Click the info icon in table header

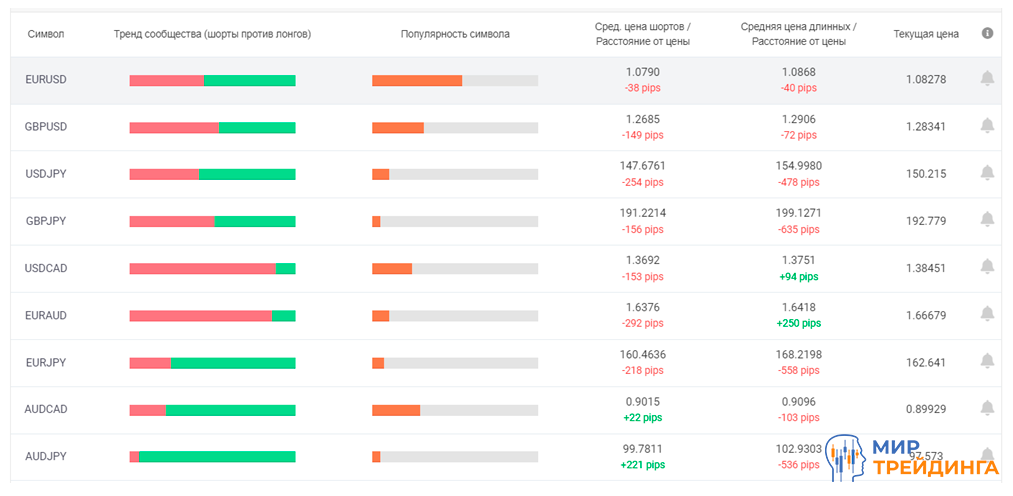click(x=988, y=33)
